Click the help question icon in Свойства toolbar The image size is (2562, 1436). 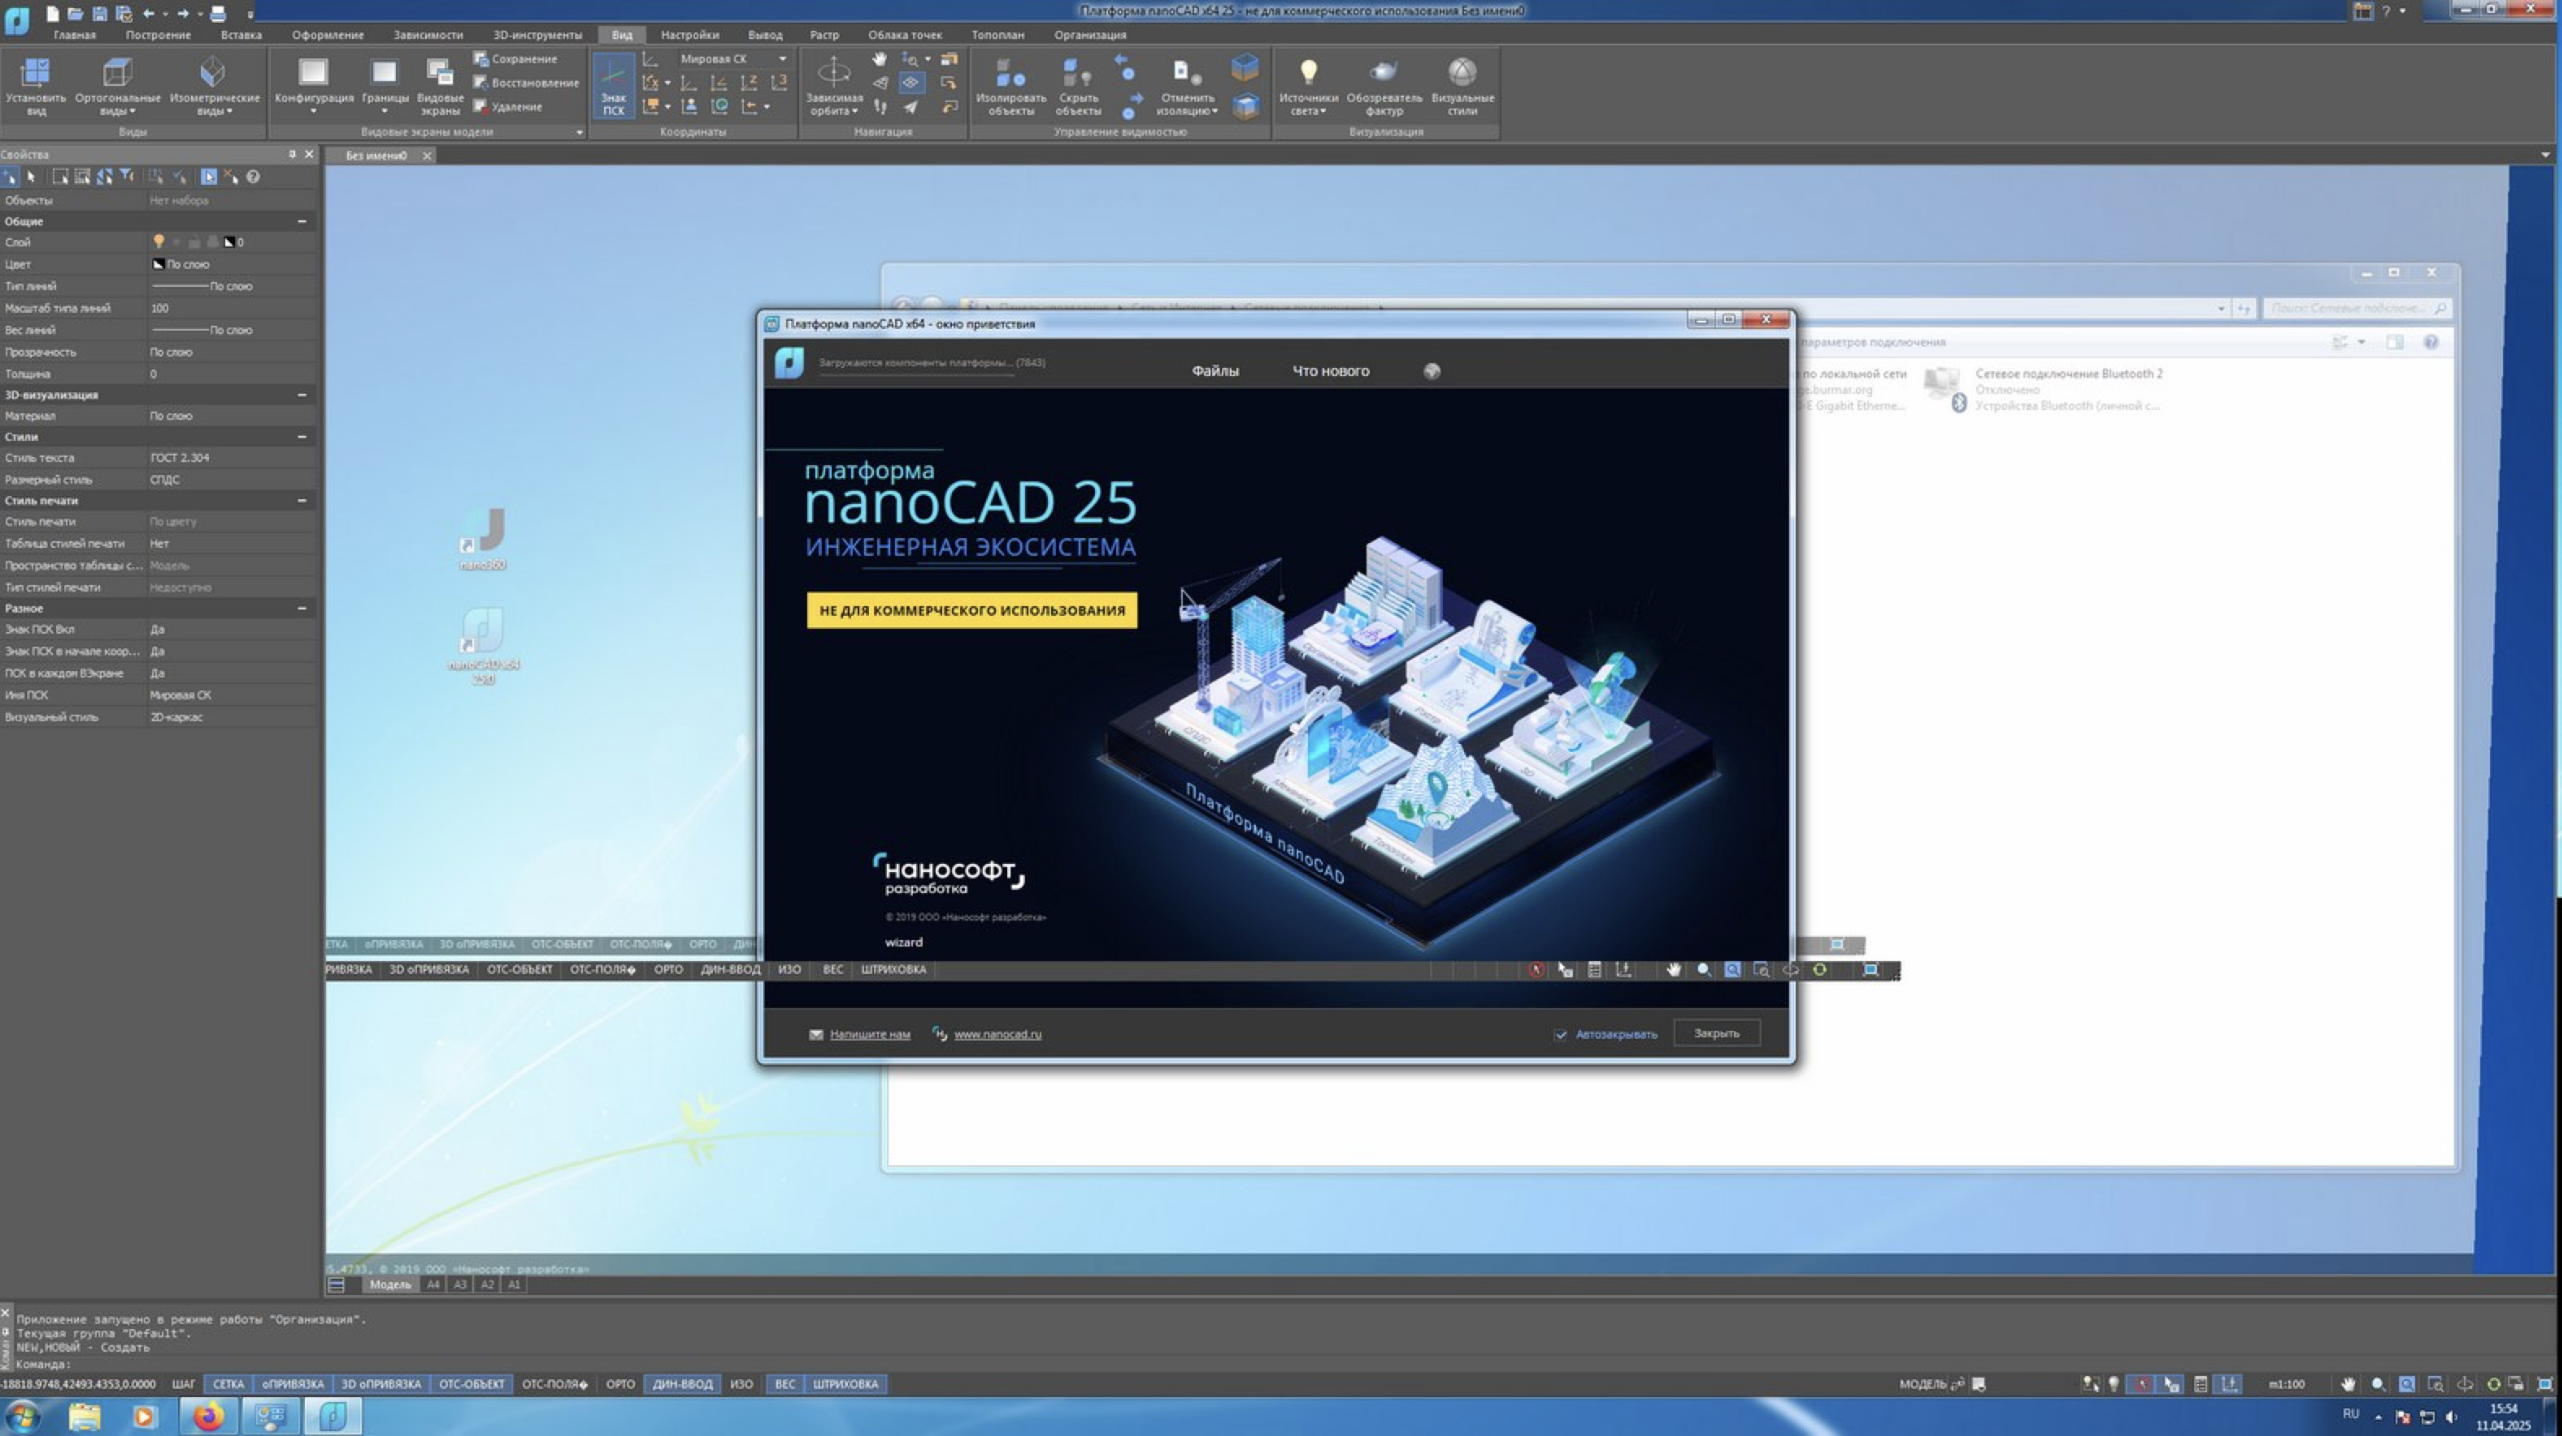coord(253,177)
